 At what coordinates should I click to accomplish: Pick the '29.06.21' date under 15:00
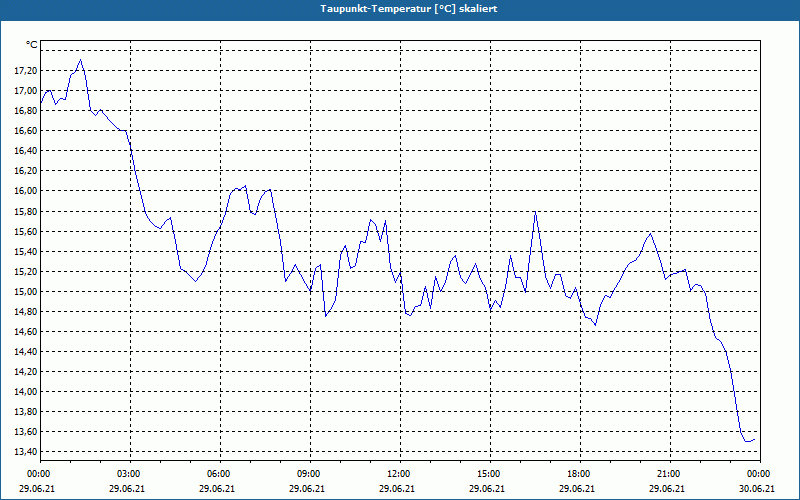(x=487, y=489)
